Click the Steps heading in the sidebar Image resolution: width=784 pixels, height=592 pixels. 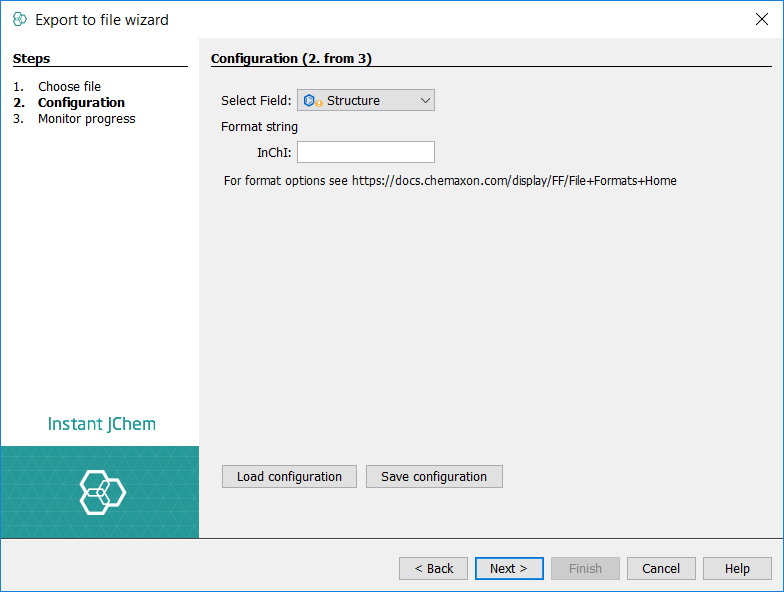point(32,58)
